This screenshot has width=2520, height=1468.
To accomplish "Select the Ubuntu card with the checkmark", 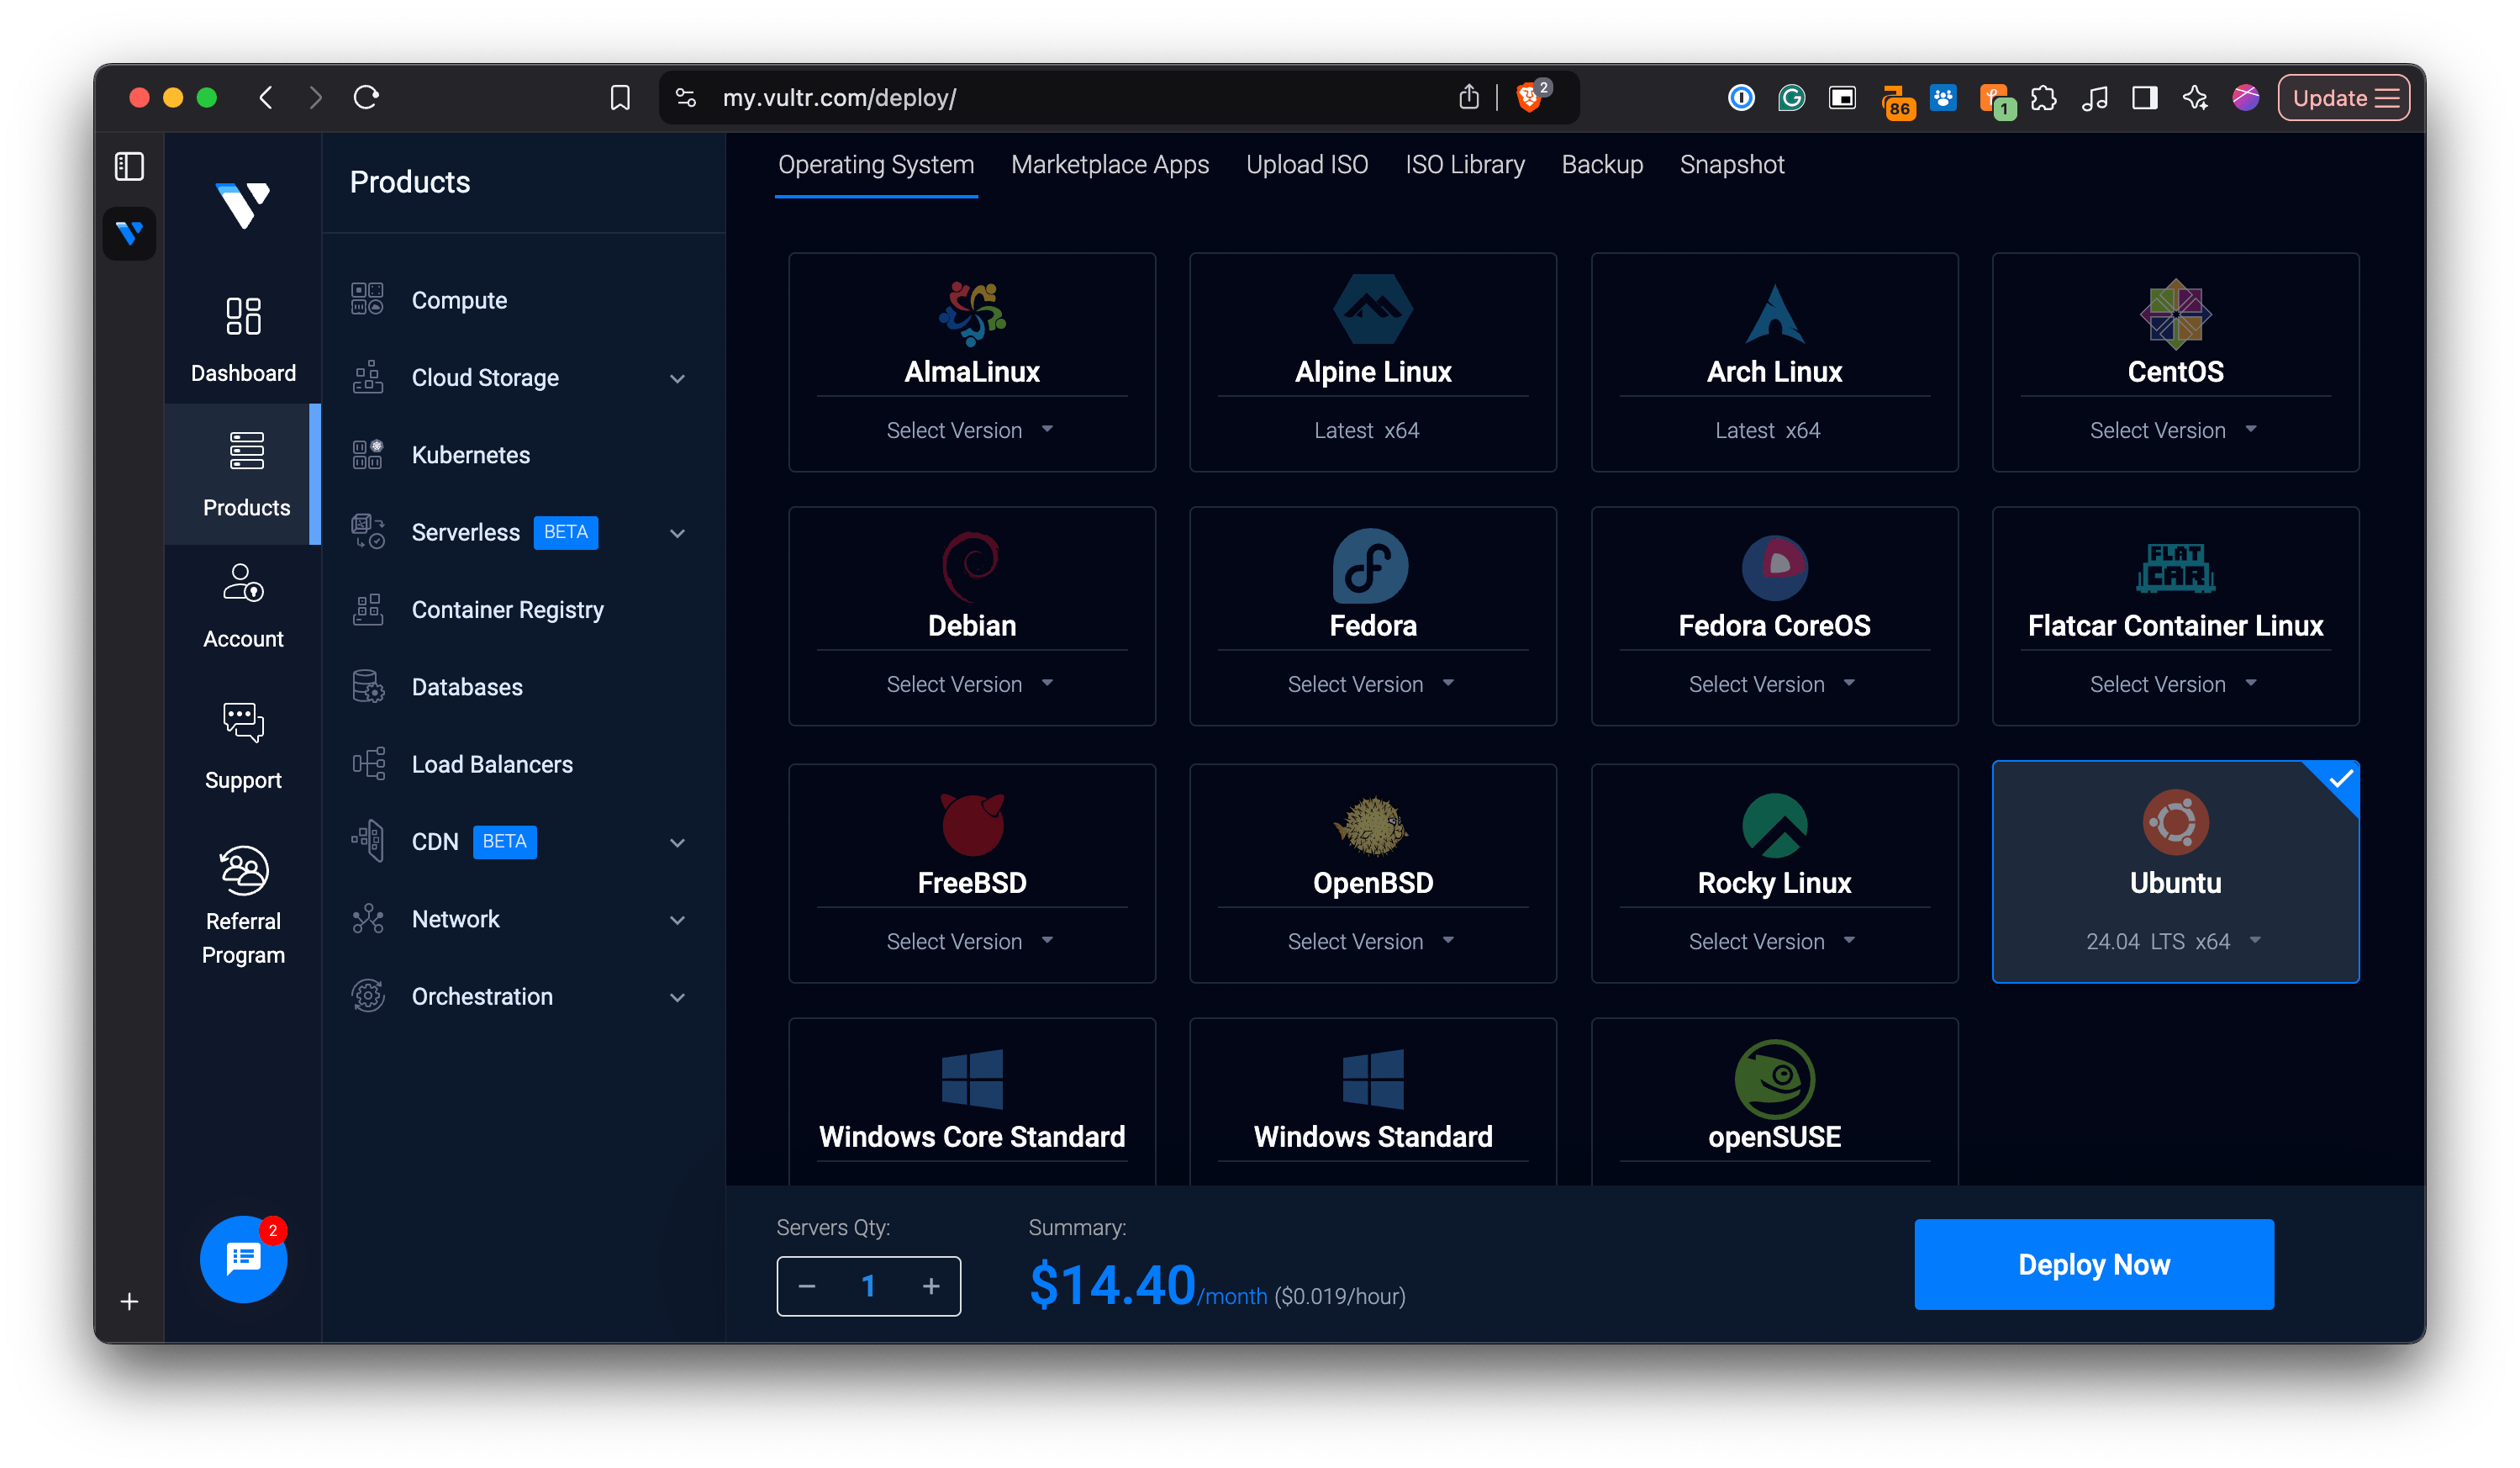I will 2175,871.
